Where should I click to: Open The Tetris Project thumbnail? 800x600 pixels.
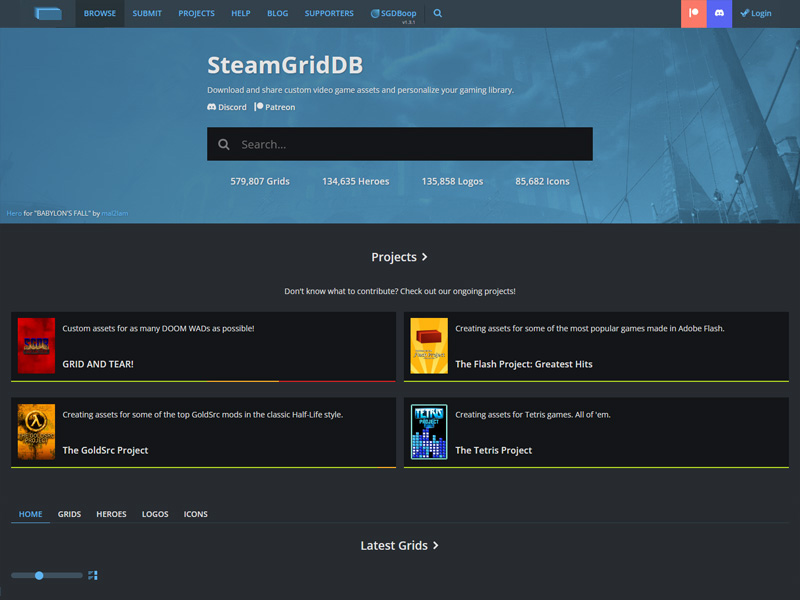[428, 432]
